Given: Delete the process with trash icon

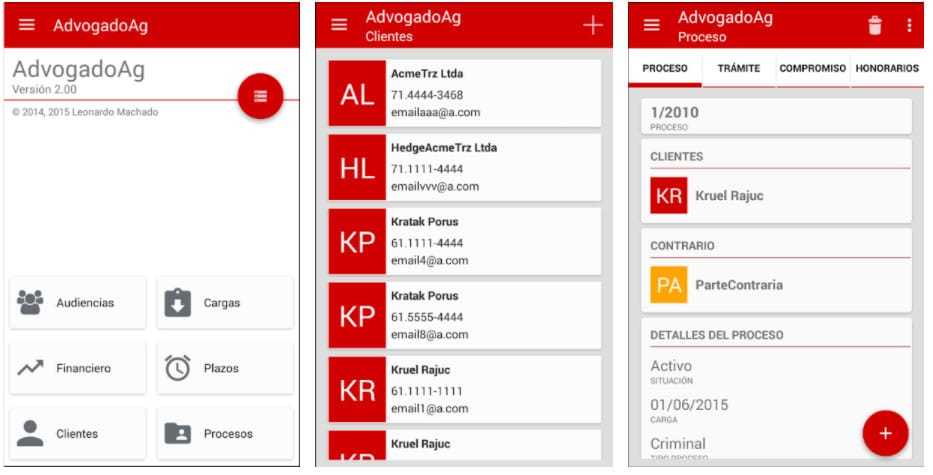Looking at the screenshot, I should [875, 26].
